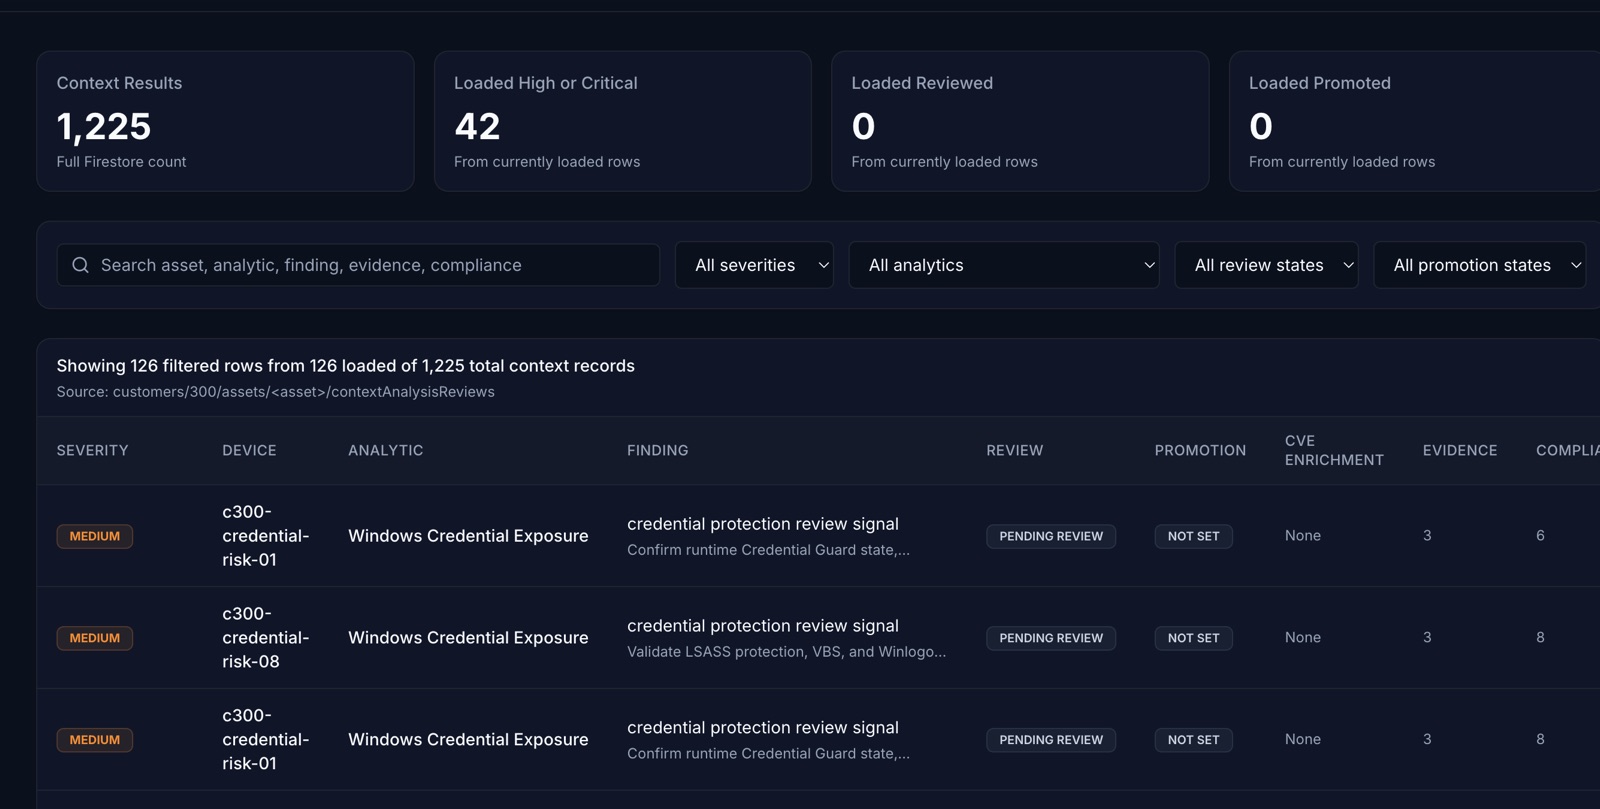Image resolution: width=1600 pixels, height=809 pixels.
Task: Select the Context Results 1,225 card
Action: point(225,121)
